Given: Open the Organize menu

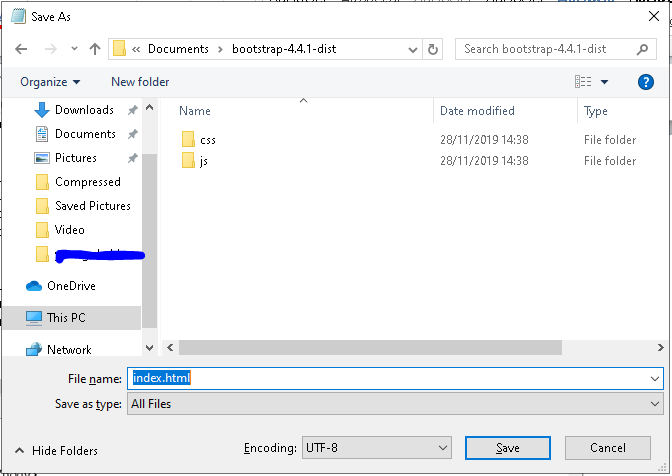Looking at the screenshot, I should [50, 82].
